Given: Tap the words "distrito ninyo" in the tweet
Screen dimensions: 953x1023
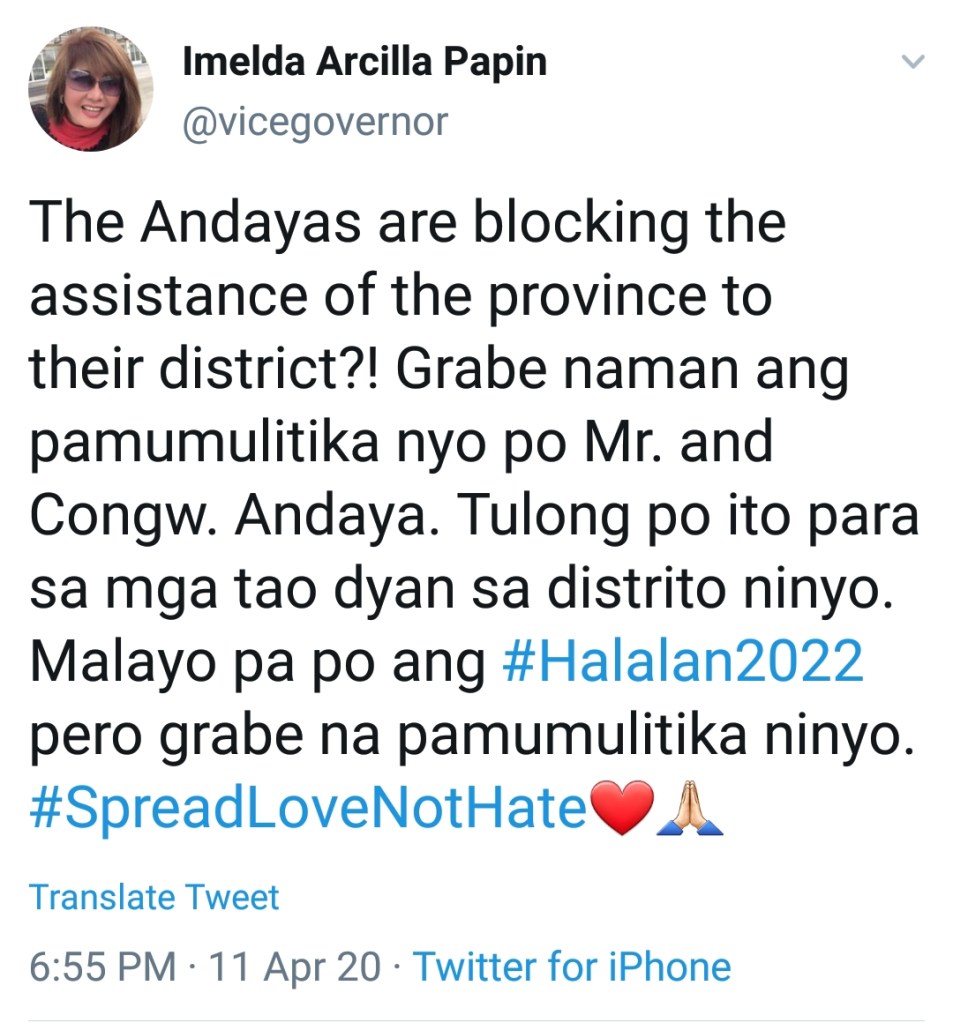Looking at the screenshot, I should [x=719, y=588].
